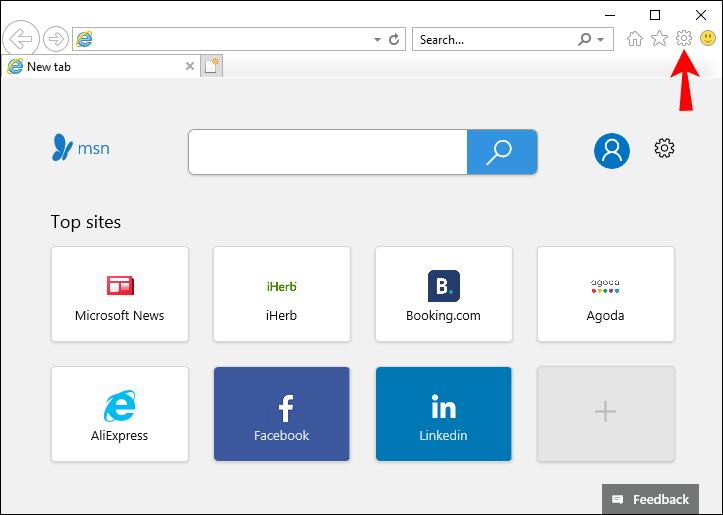
Task: Close the New tab tab
Action: (x=190, y=66)
